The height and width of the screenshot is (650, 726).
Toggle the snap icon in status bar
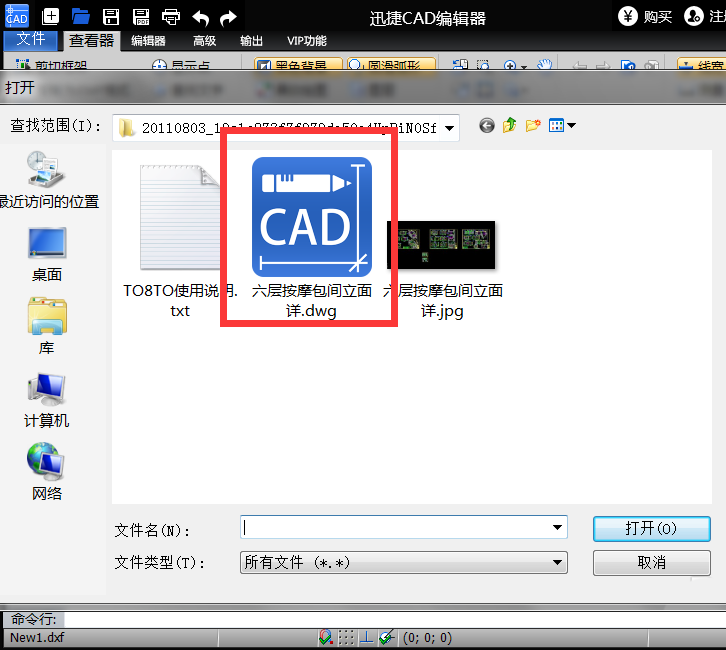pos(326,637)
